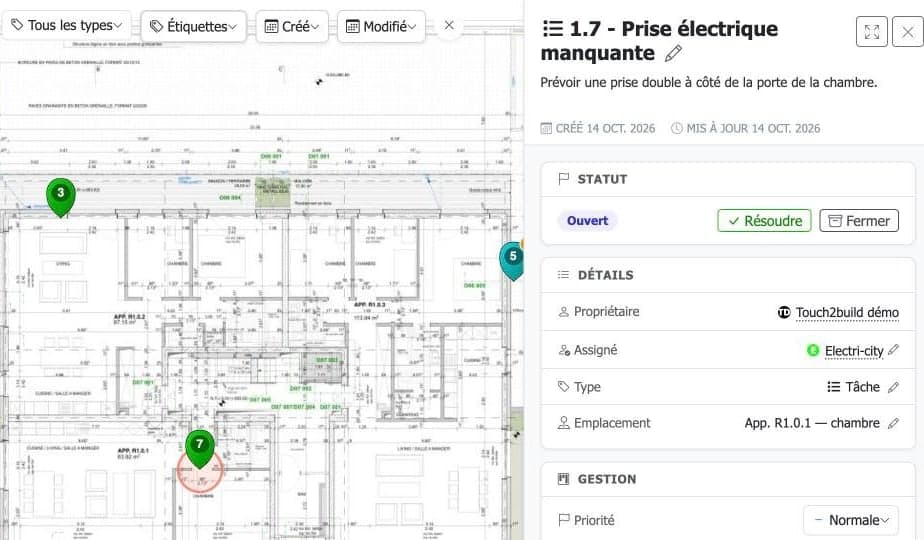
Task: Expand the detail panel to fullscreen
Action: tap(872, 32)
